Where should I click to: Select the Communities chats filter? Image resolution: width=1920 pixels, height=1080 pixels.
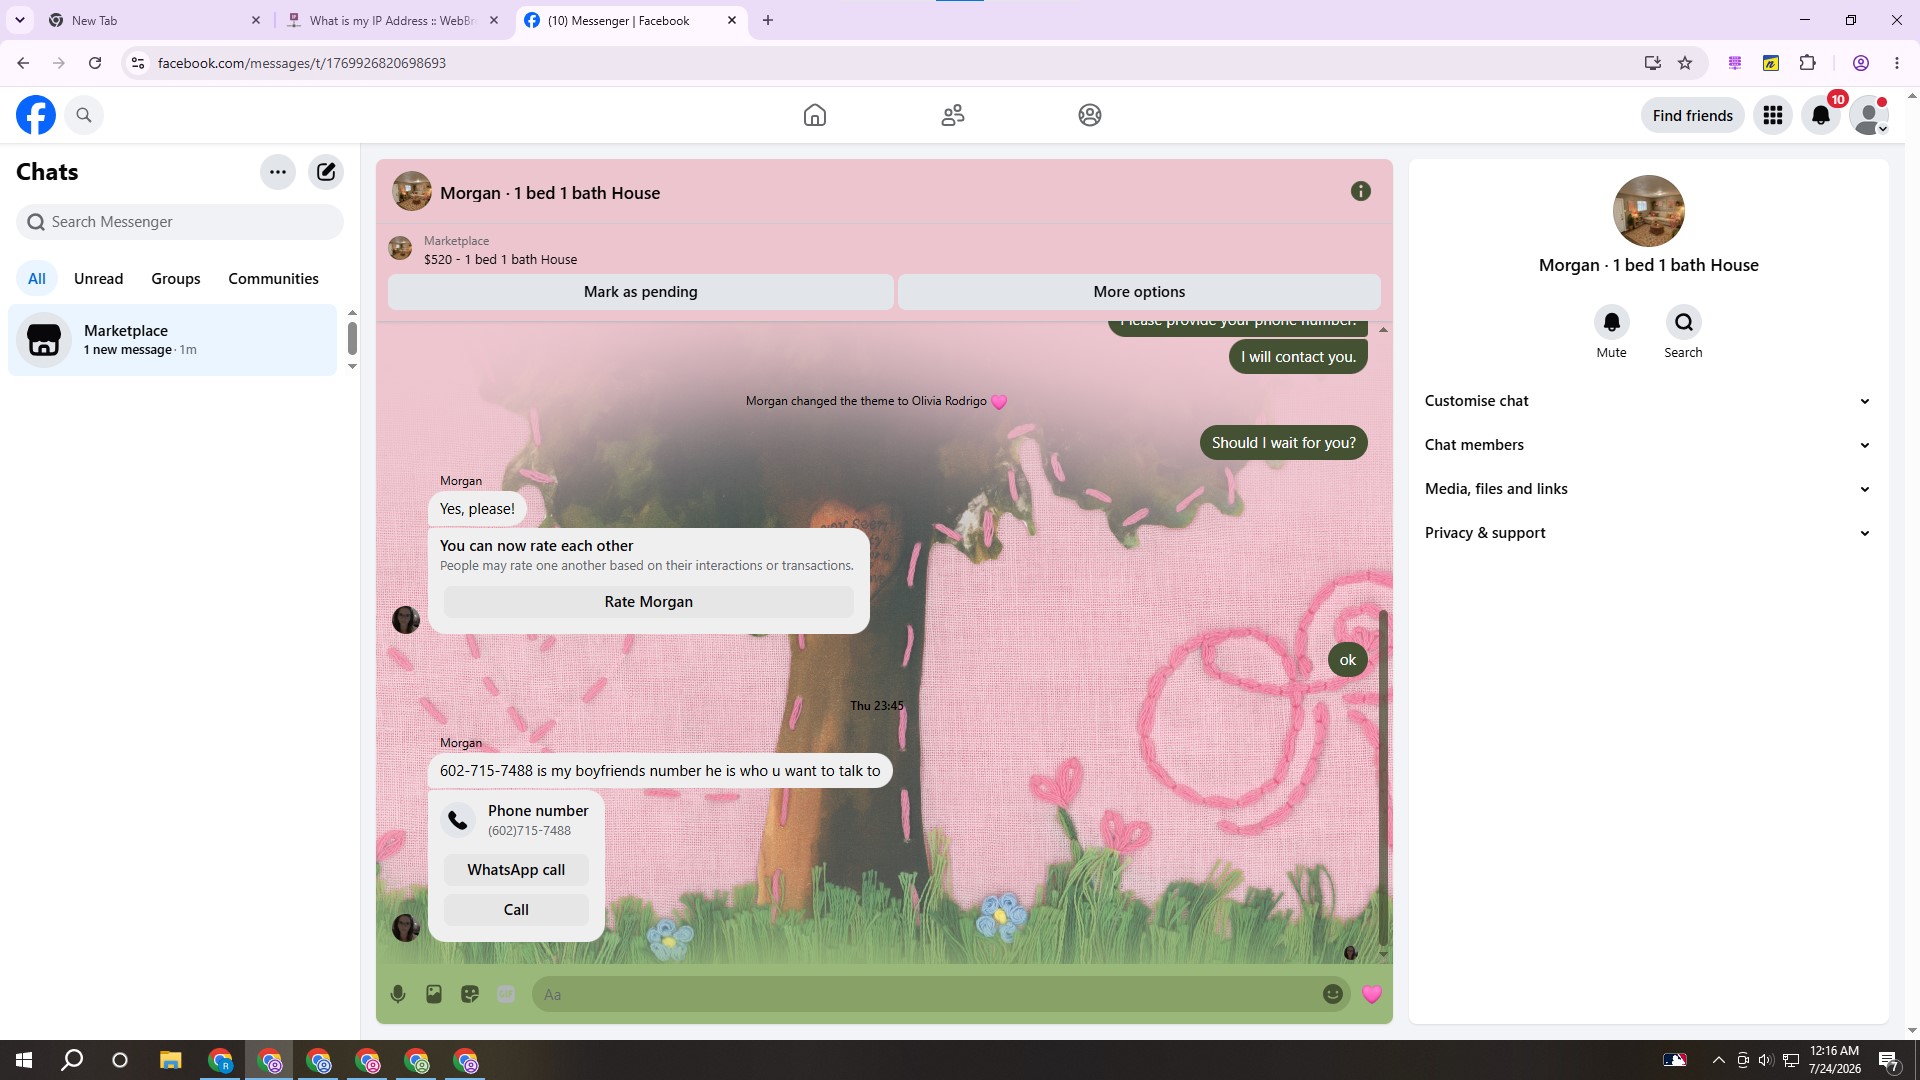coord(273,279)
